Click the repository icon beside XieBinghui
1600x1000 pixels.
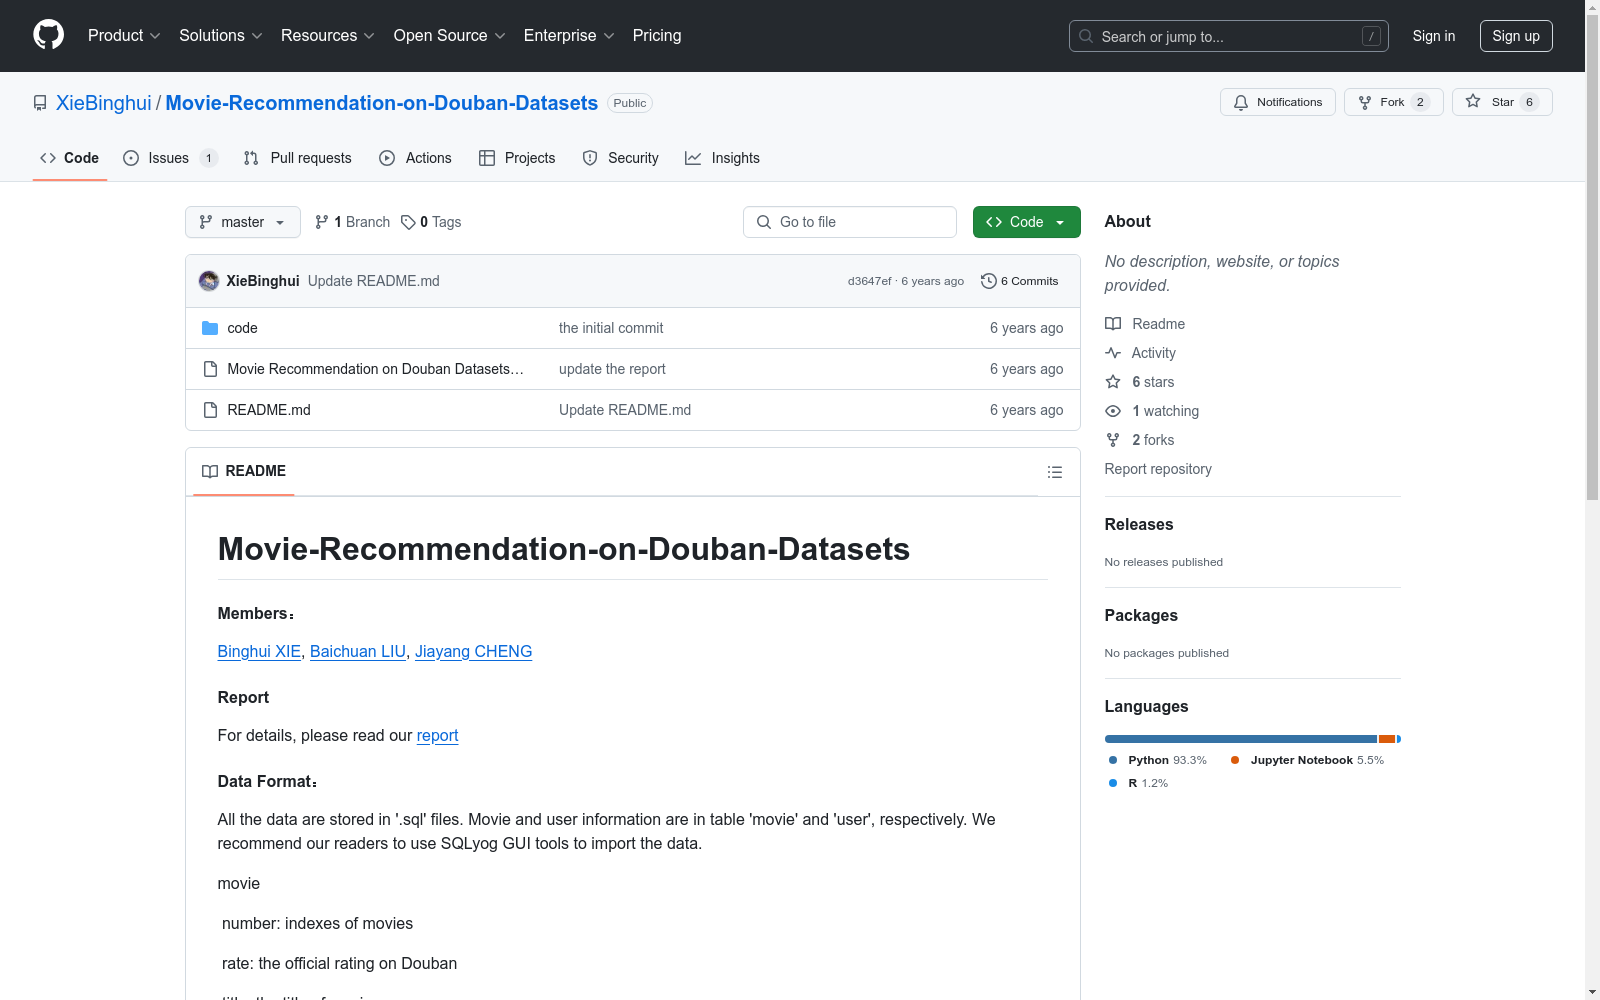pos(40,103)
